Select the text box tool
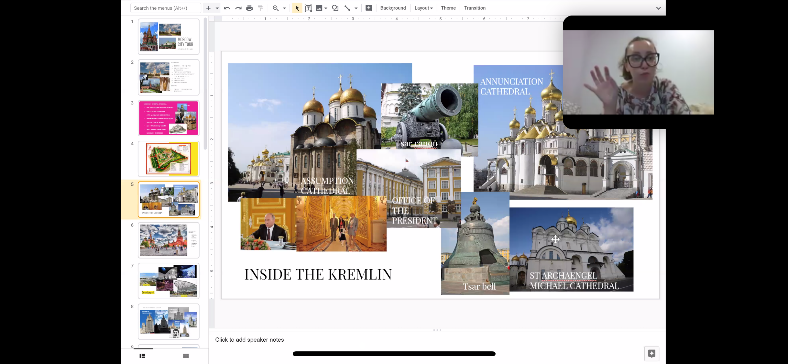 click(308, 8)
